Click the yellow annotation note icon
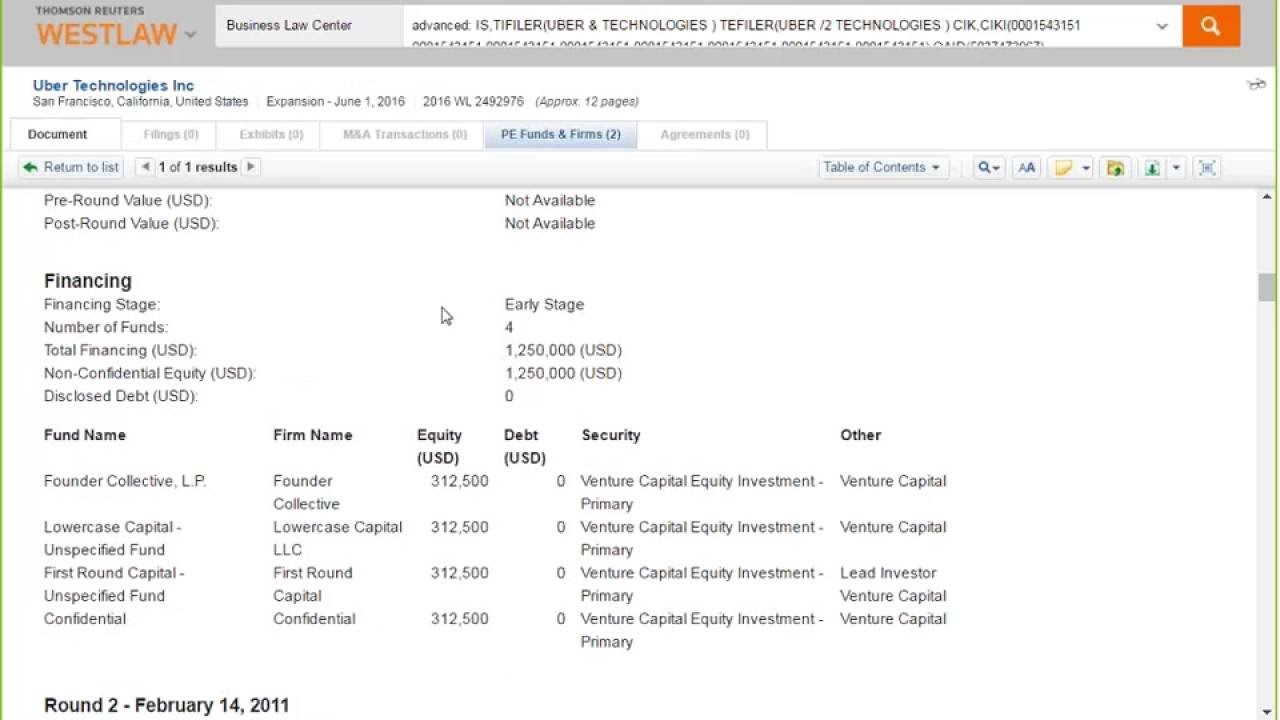The height and width of the screenshot is (720, 1280). [1063, 168]
